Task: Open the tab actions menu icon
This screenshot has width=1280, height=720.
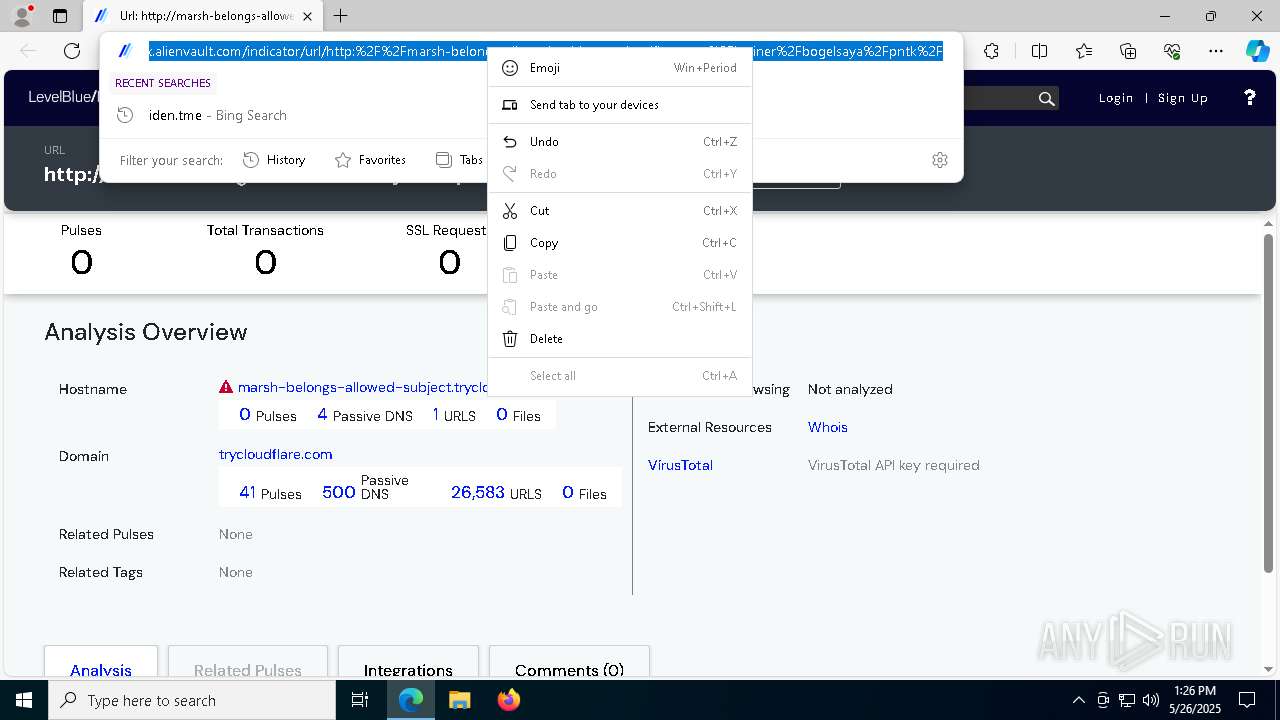Action: 60,16
